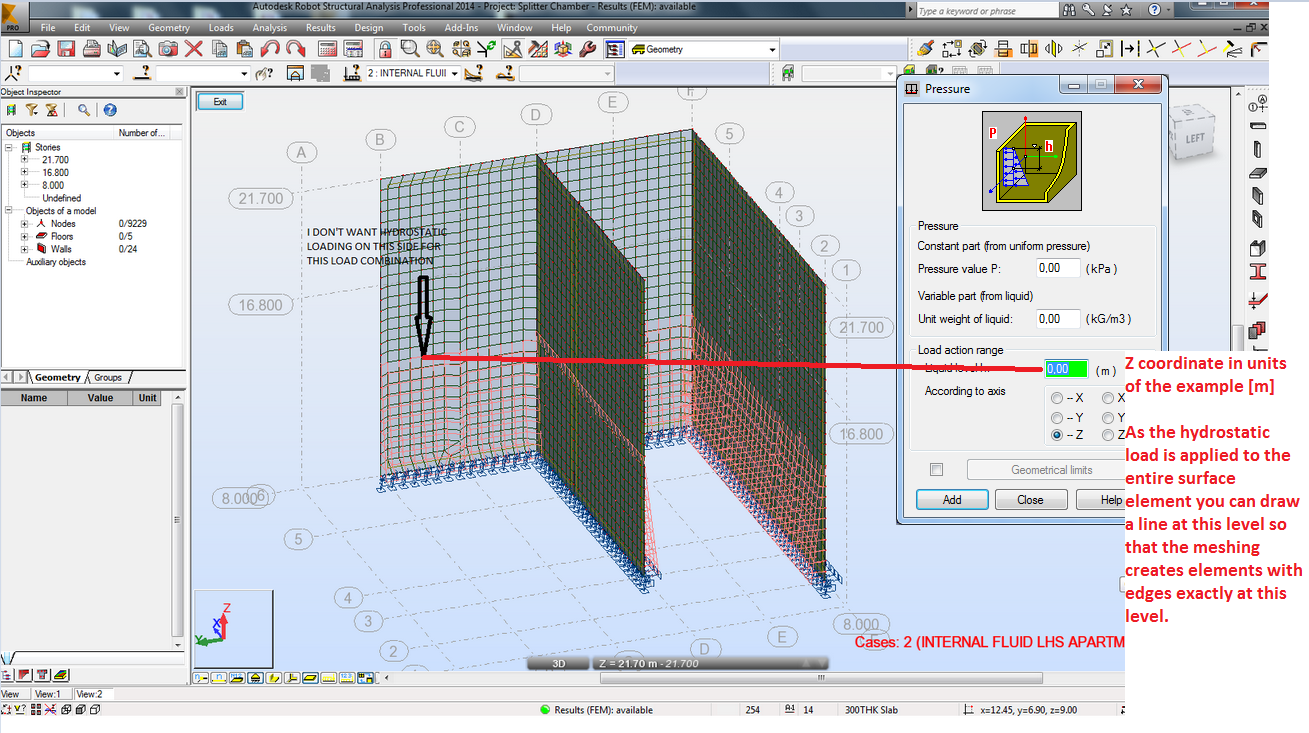1309x733 pixels.
Task: Click the green Liquid level input field
Action: click(x=1066, y=369)
